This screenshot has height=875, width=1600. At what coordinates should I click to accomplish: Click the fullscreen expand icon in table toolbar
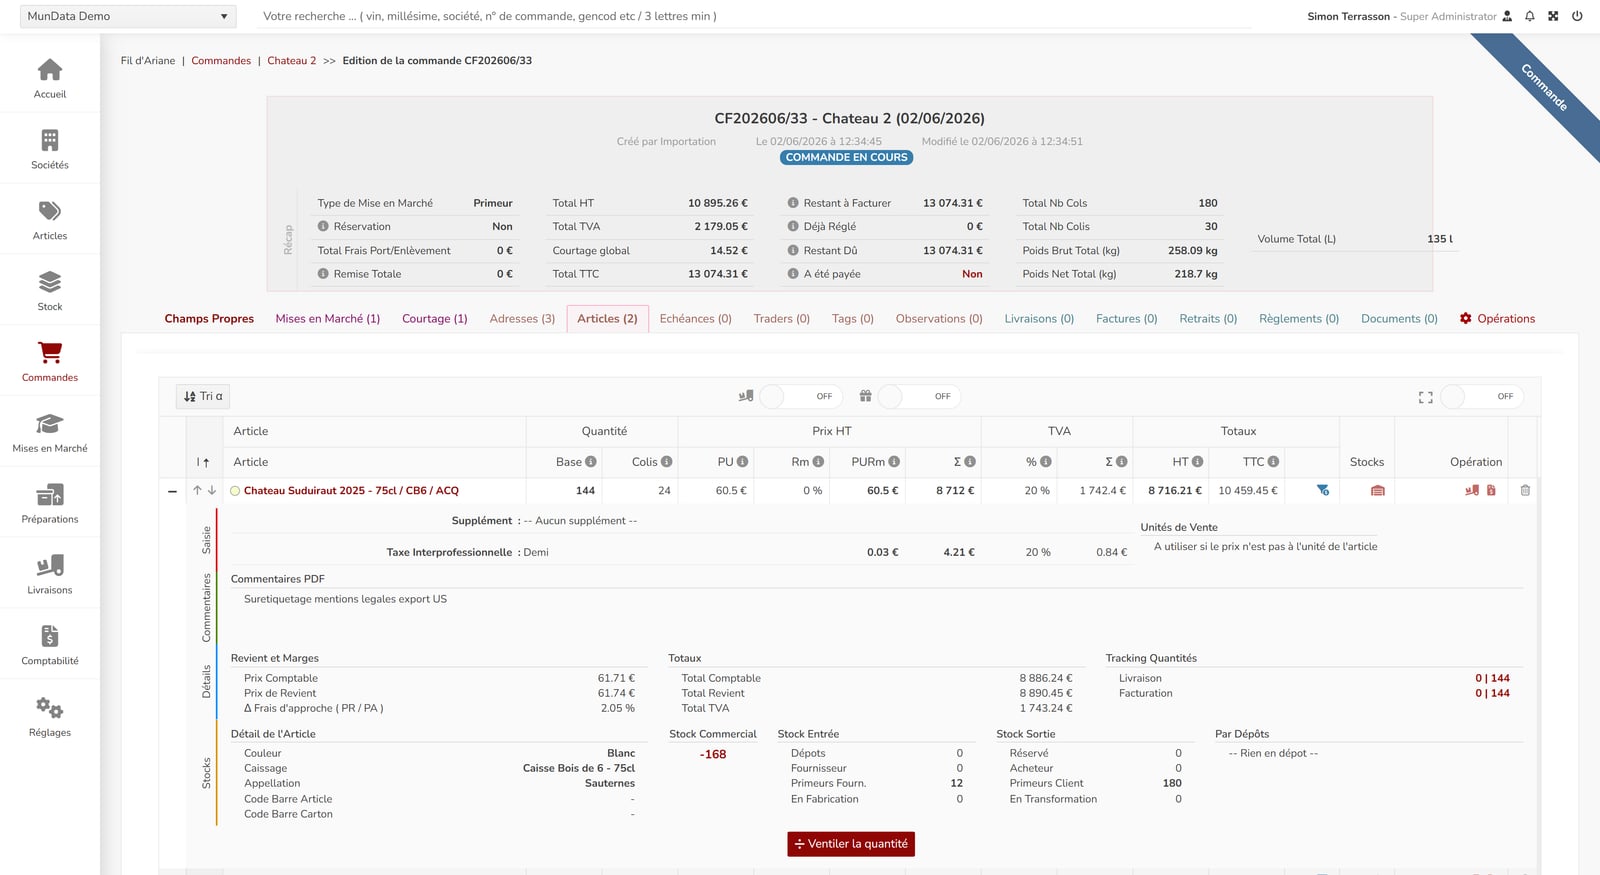(x=1426, y=397)
